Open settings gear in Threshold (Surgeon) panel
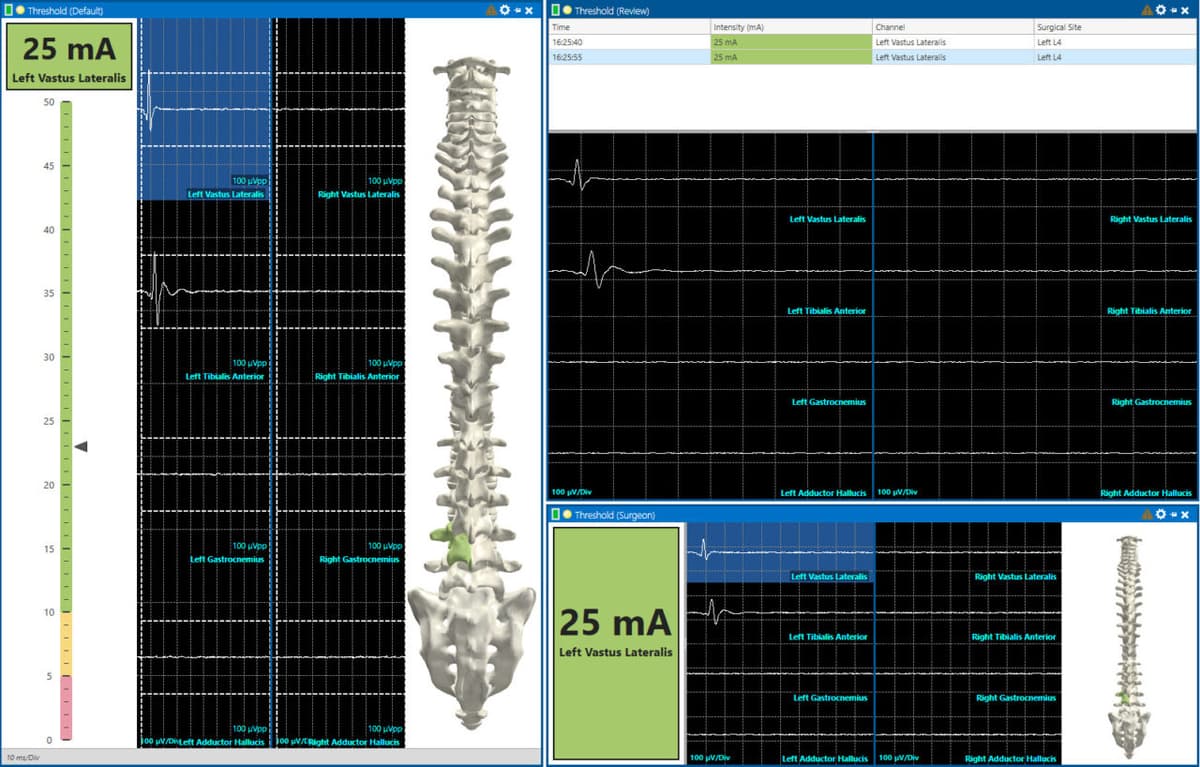This screenshot has width=1200, height=767. pos(1160,514)
